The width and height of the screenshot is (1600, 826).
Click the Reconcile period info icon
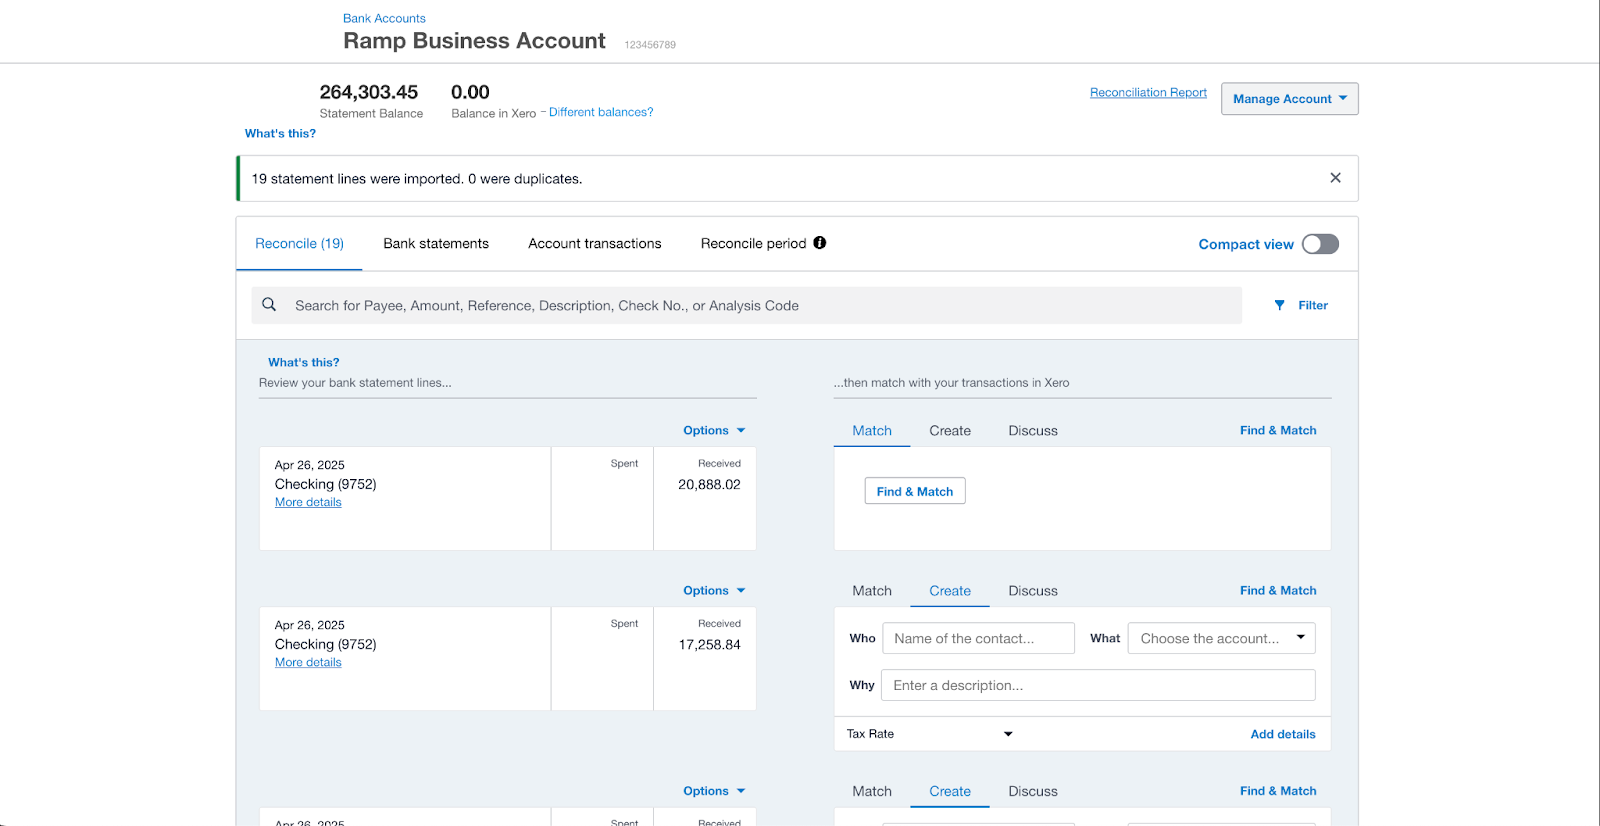(820, 243)
